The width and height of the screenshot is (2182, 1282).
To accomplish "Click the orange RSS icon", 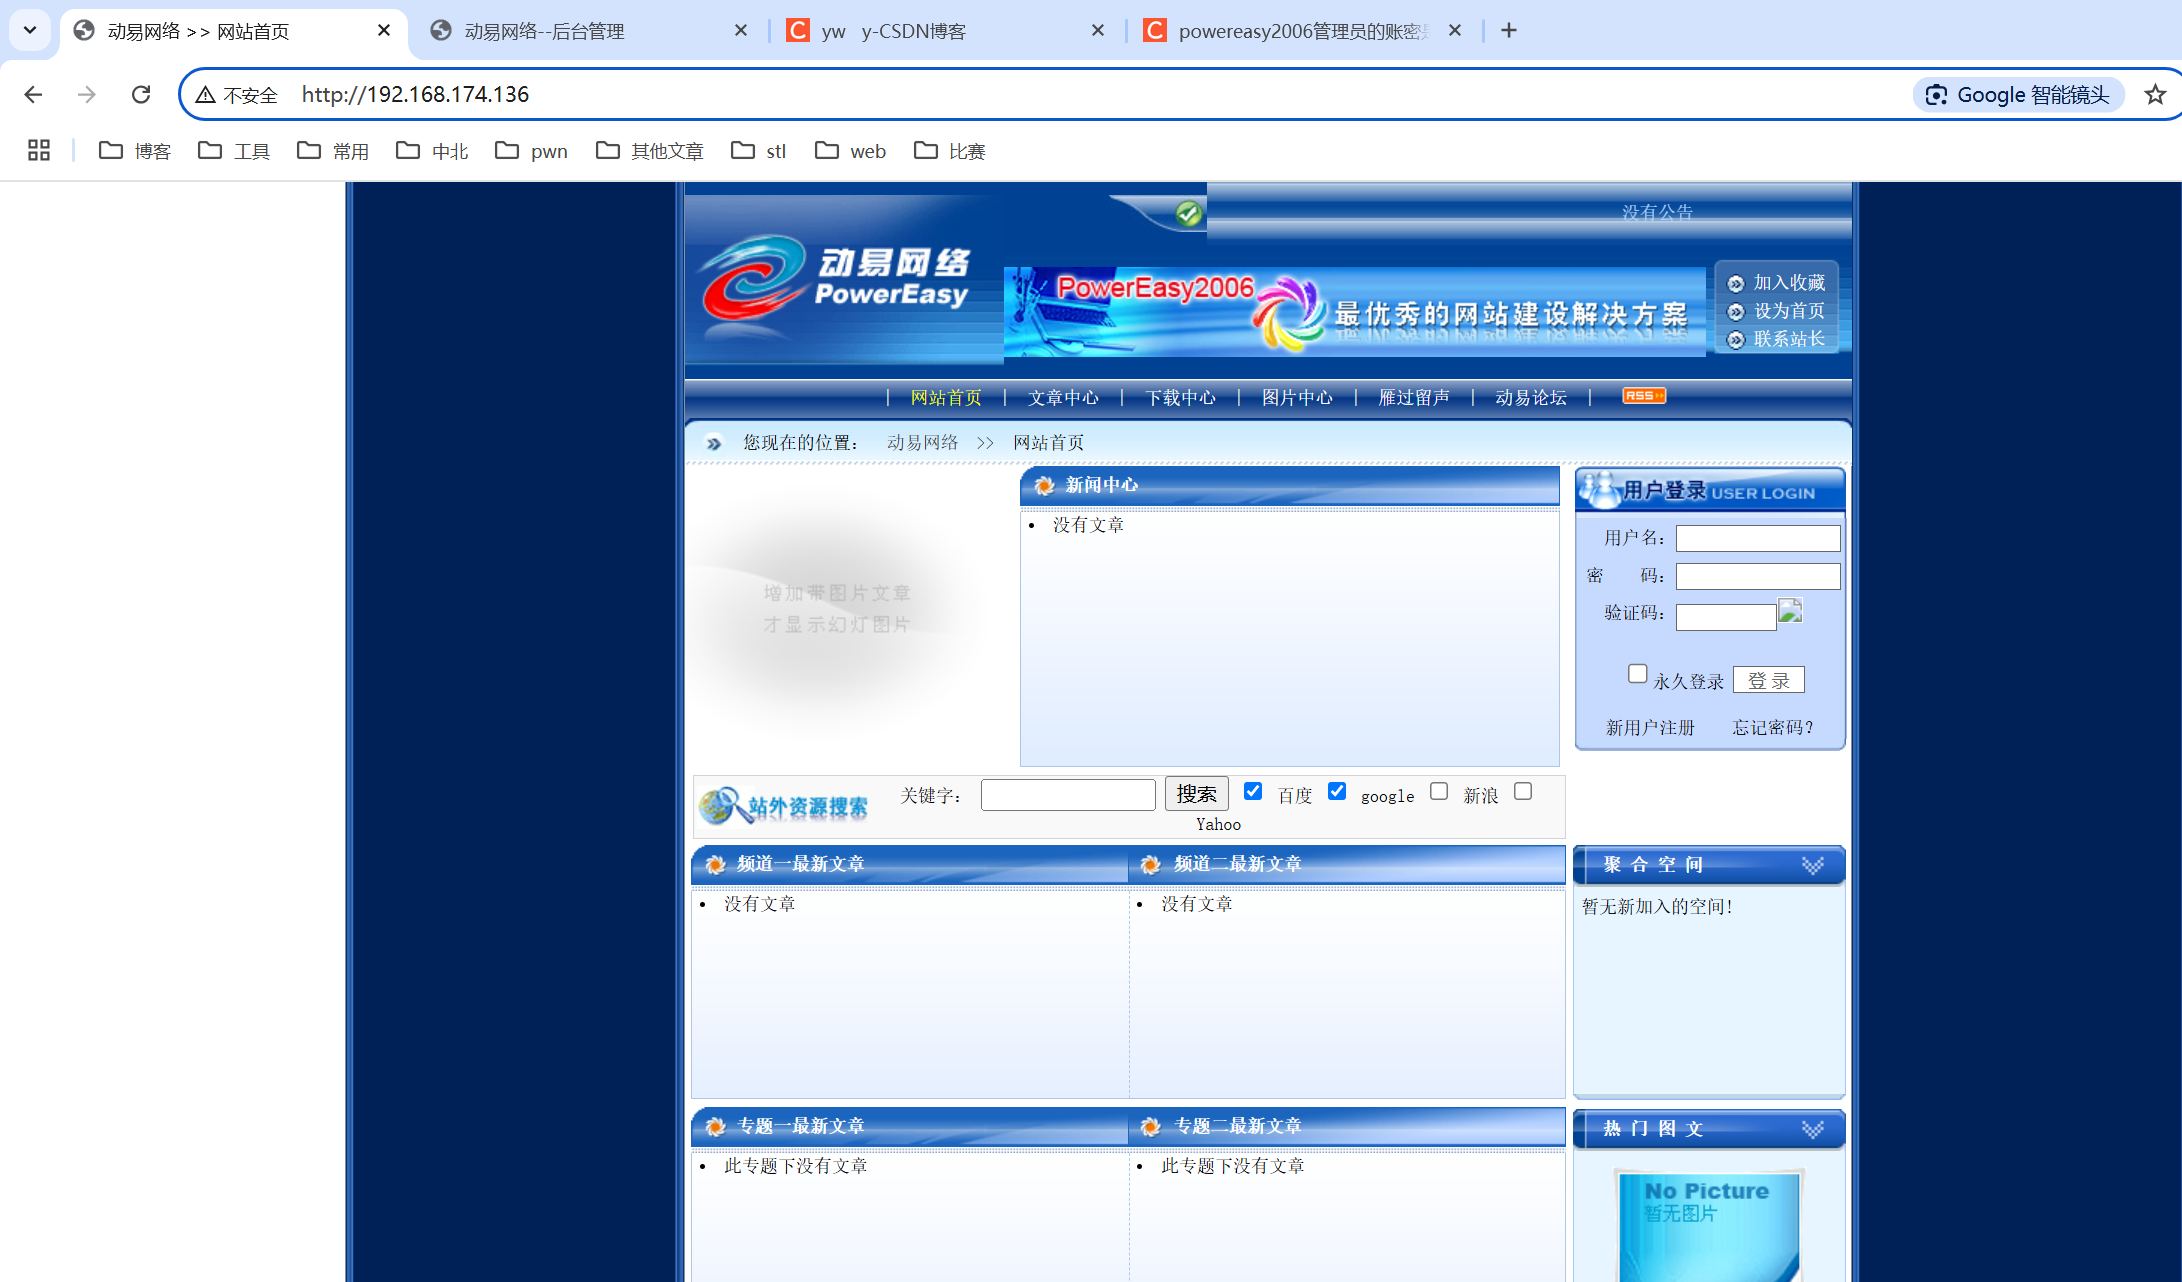I will click(x=1644, y=396).
